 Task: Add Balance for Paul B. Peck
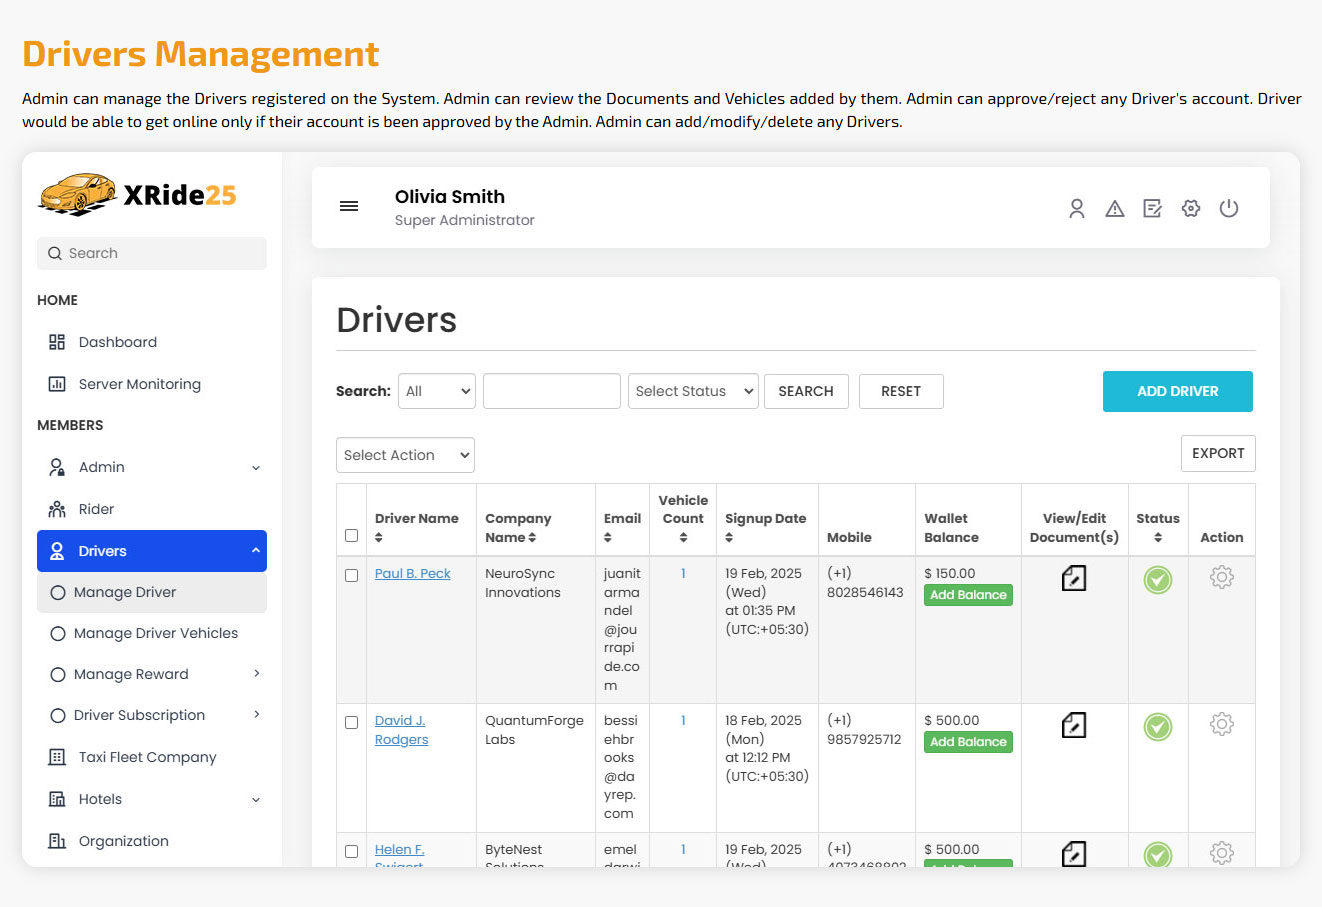click(968, 595)
